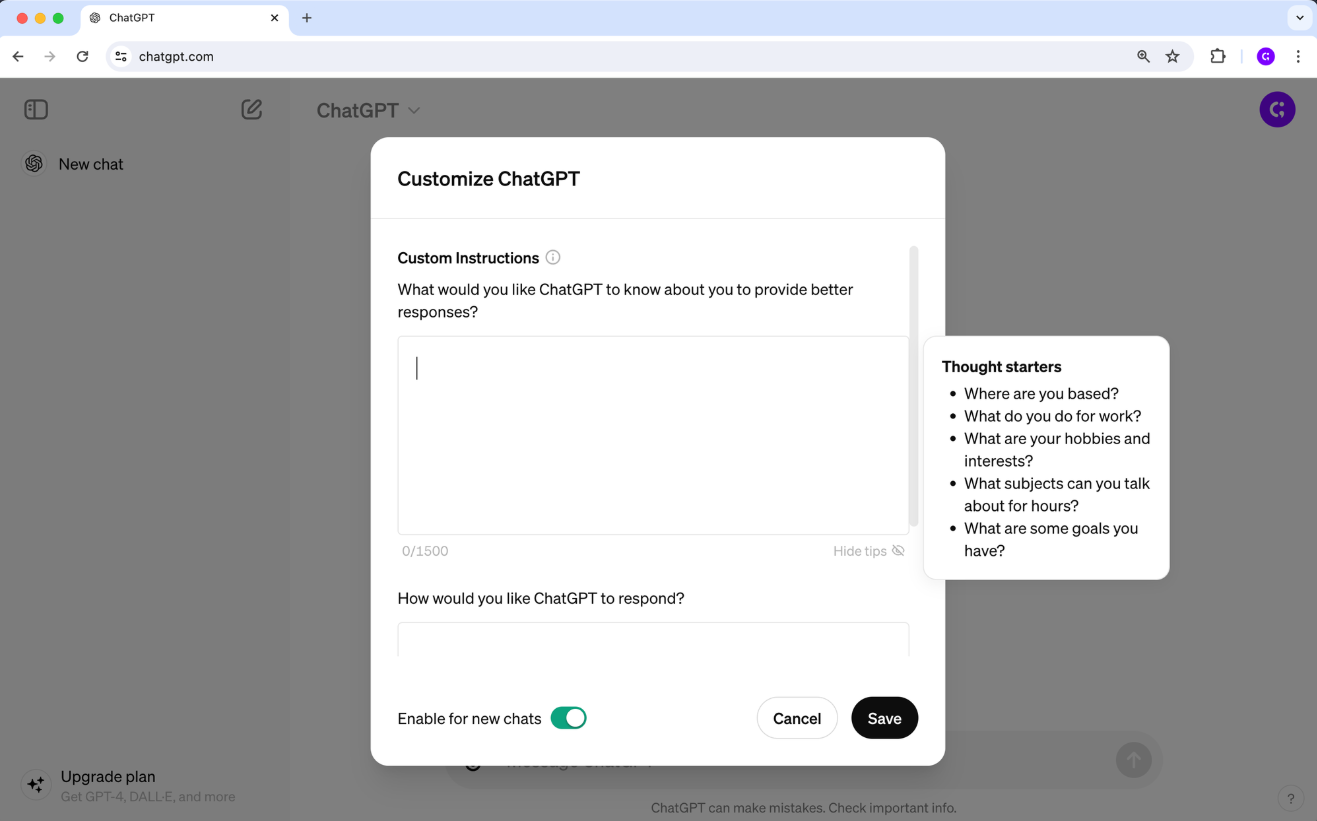Click into the about-you text box
The image size is (1317, 821).
[653, 435]
